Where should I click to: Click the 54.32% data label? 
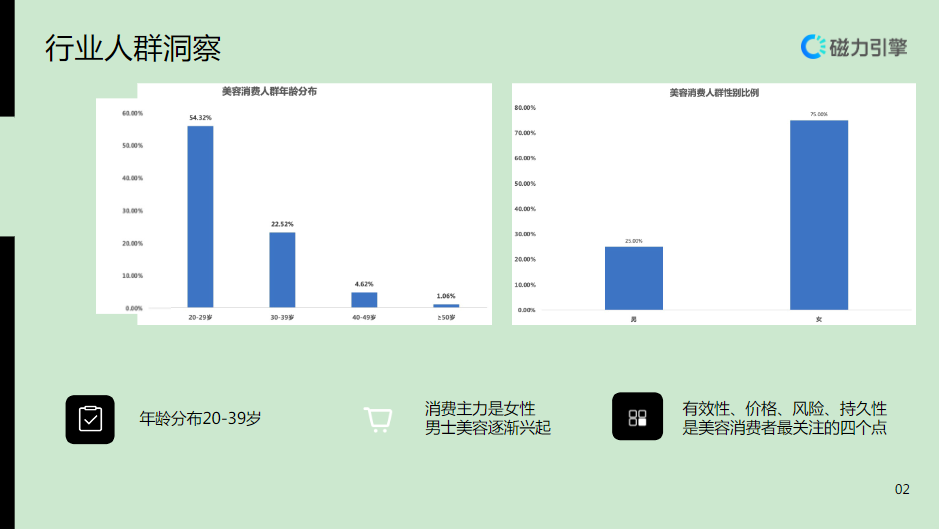[200, 118]
